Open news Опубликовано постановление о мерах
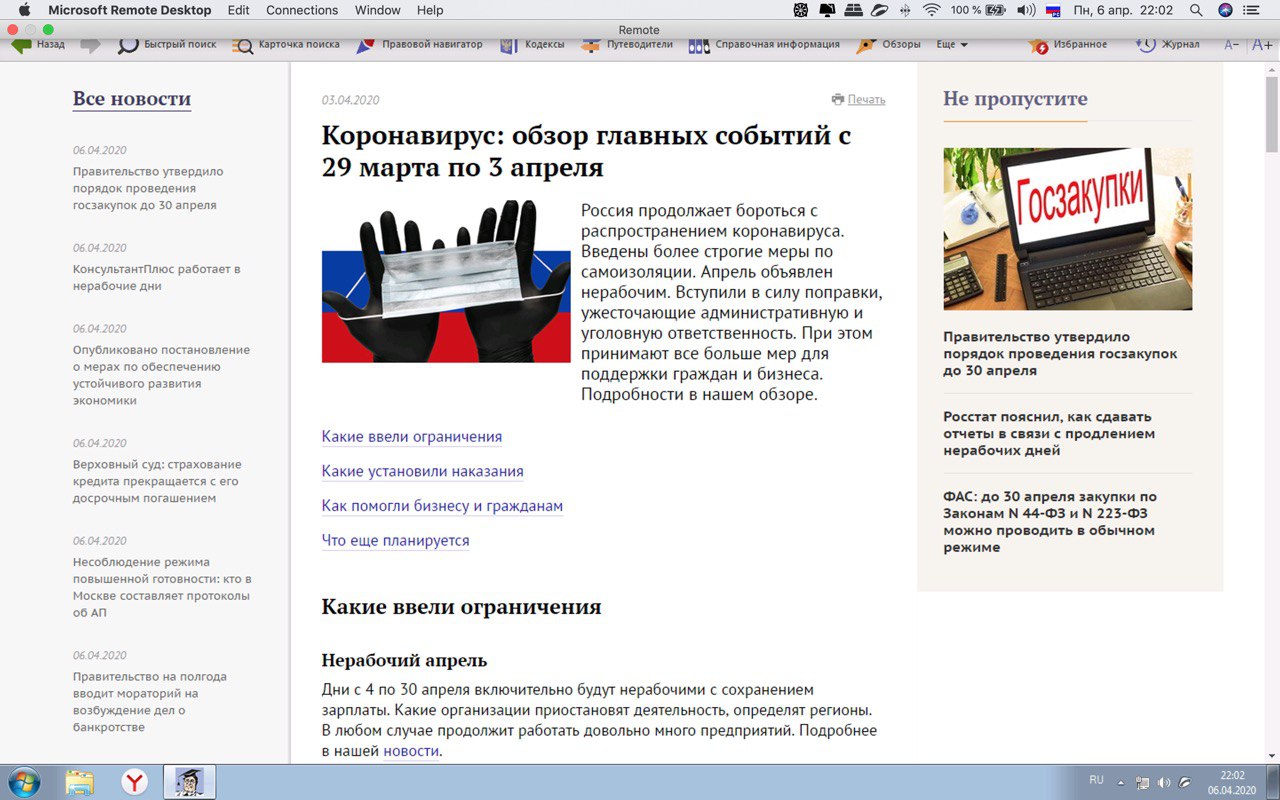This screenshot has height=800, width=1280. [x=161, y=375]
